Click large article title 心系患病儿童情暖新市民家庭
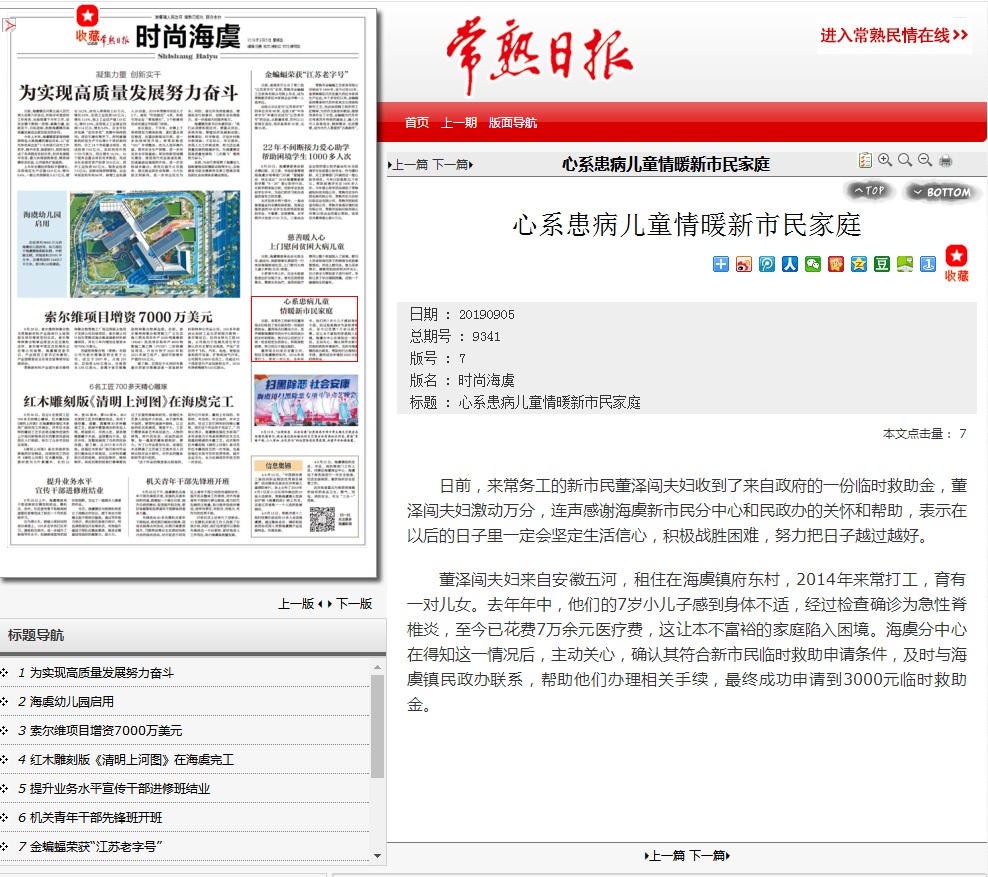988x877 pixels. [687, 225]
